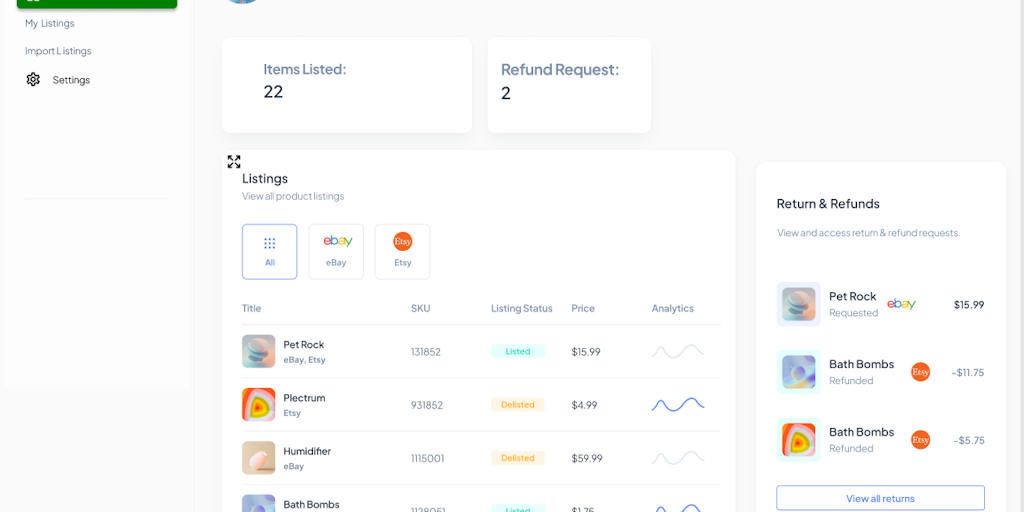Viewport: 1024px width, 512px height.
Task: Filter listings by the Etsy tab
Action: pyautogui.click(x=402, y=252)
